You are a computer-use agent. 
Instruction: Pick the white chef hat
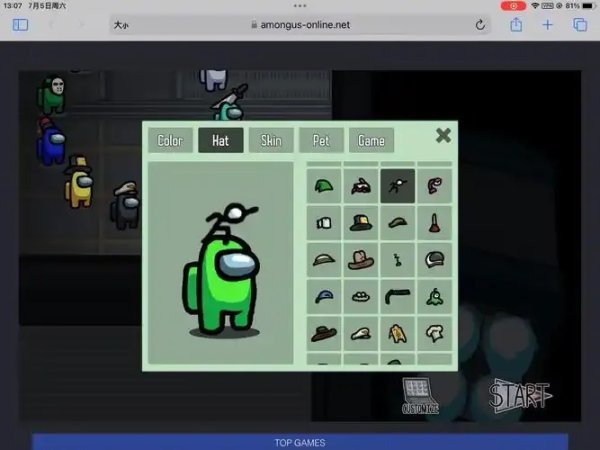[x=434, y=333]
